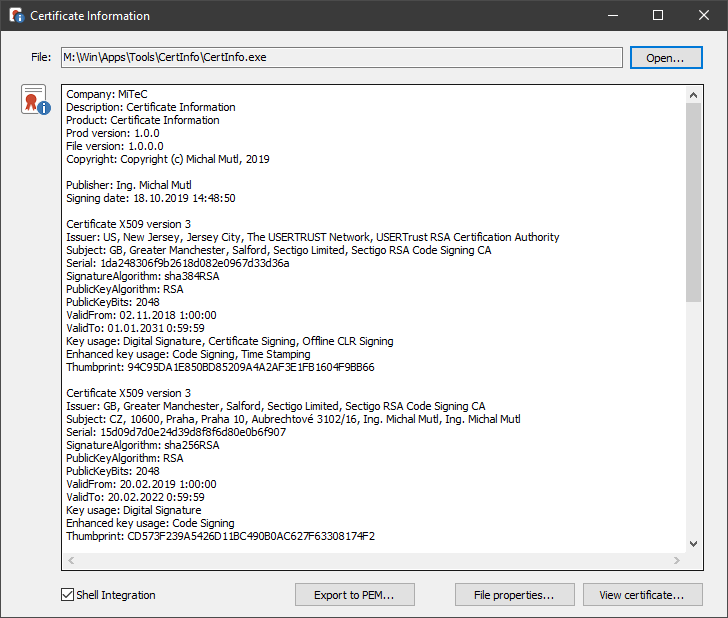Click the 'Description: Certificate Information' line
Viewport: 728px width, 618px height.
151,107
